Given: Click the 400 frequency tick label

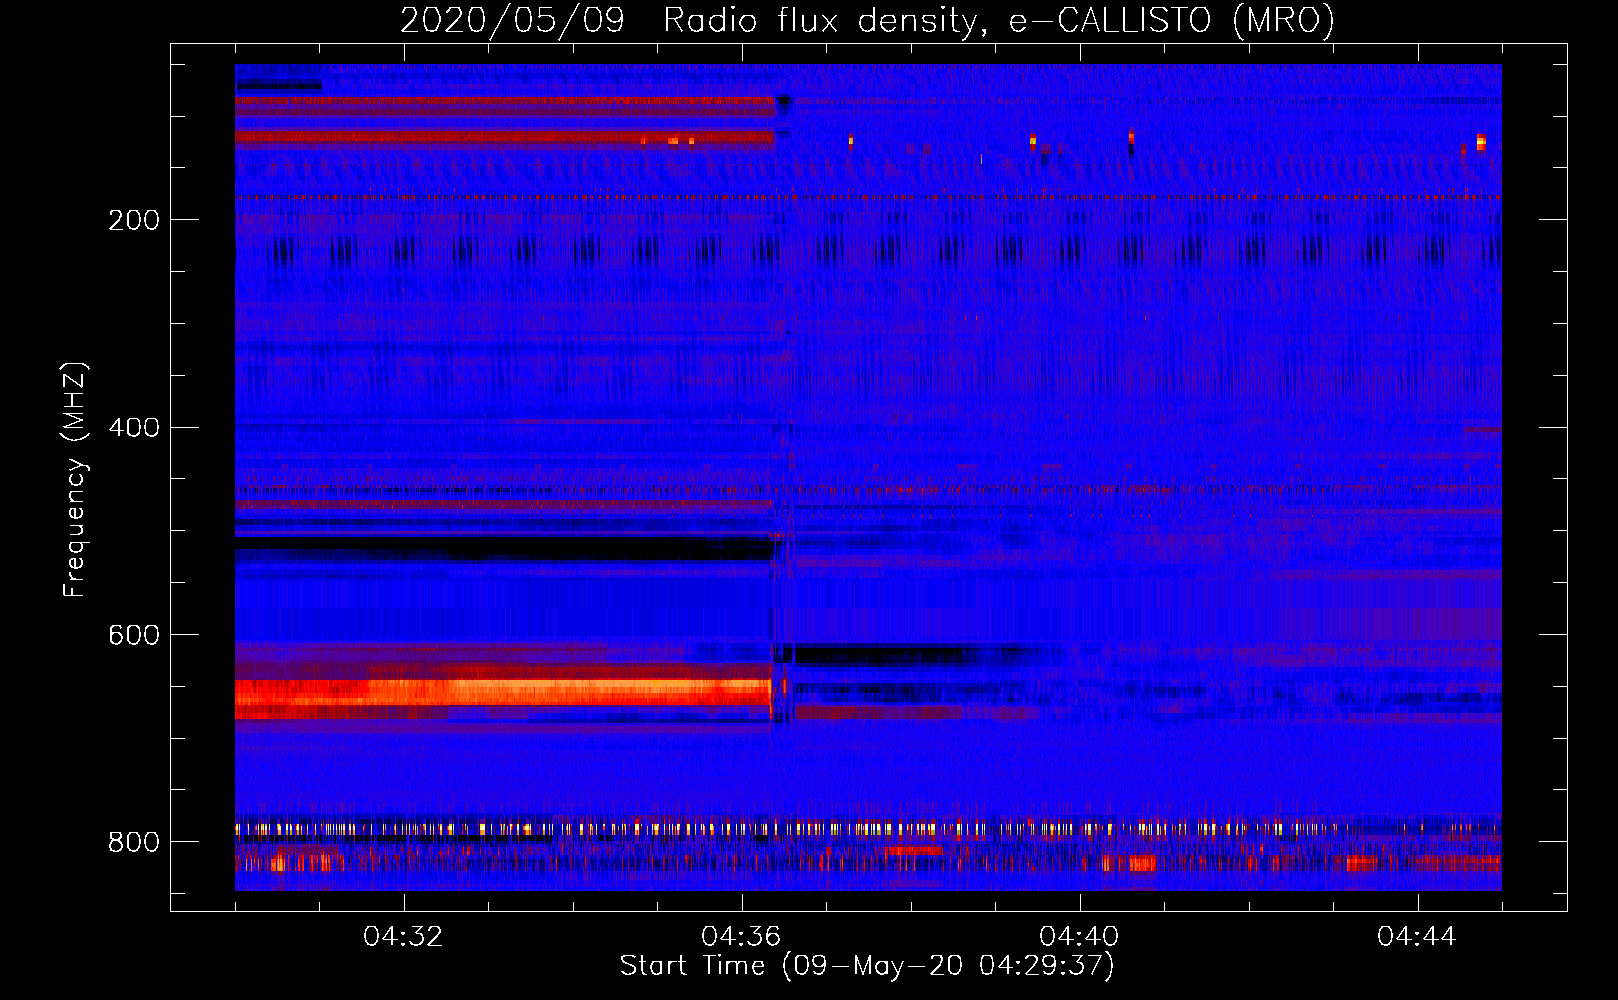Looking at the screenshot, I should click(x=134, y=428).
